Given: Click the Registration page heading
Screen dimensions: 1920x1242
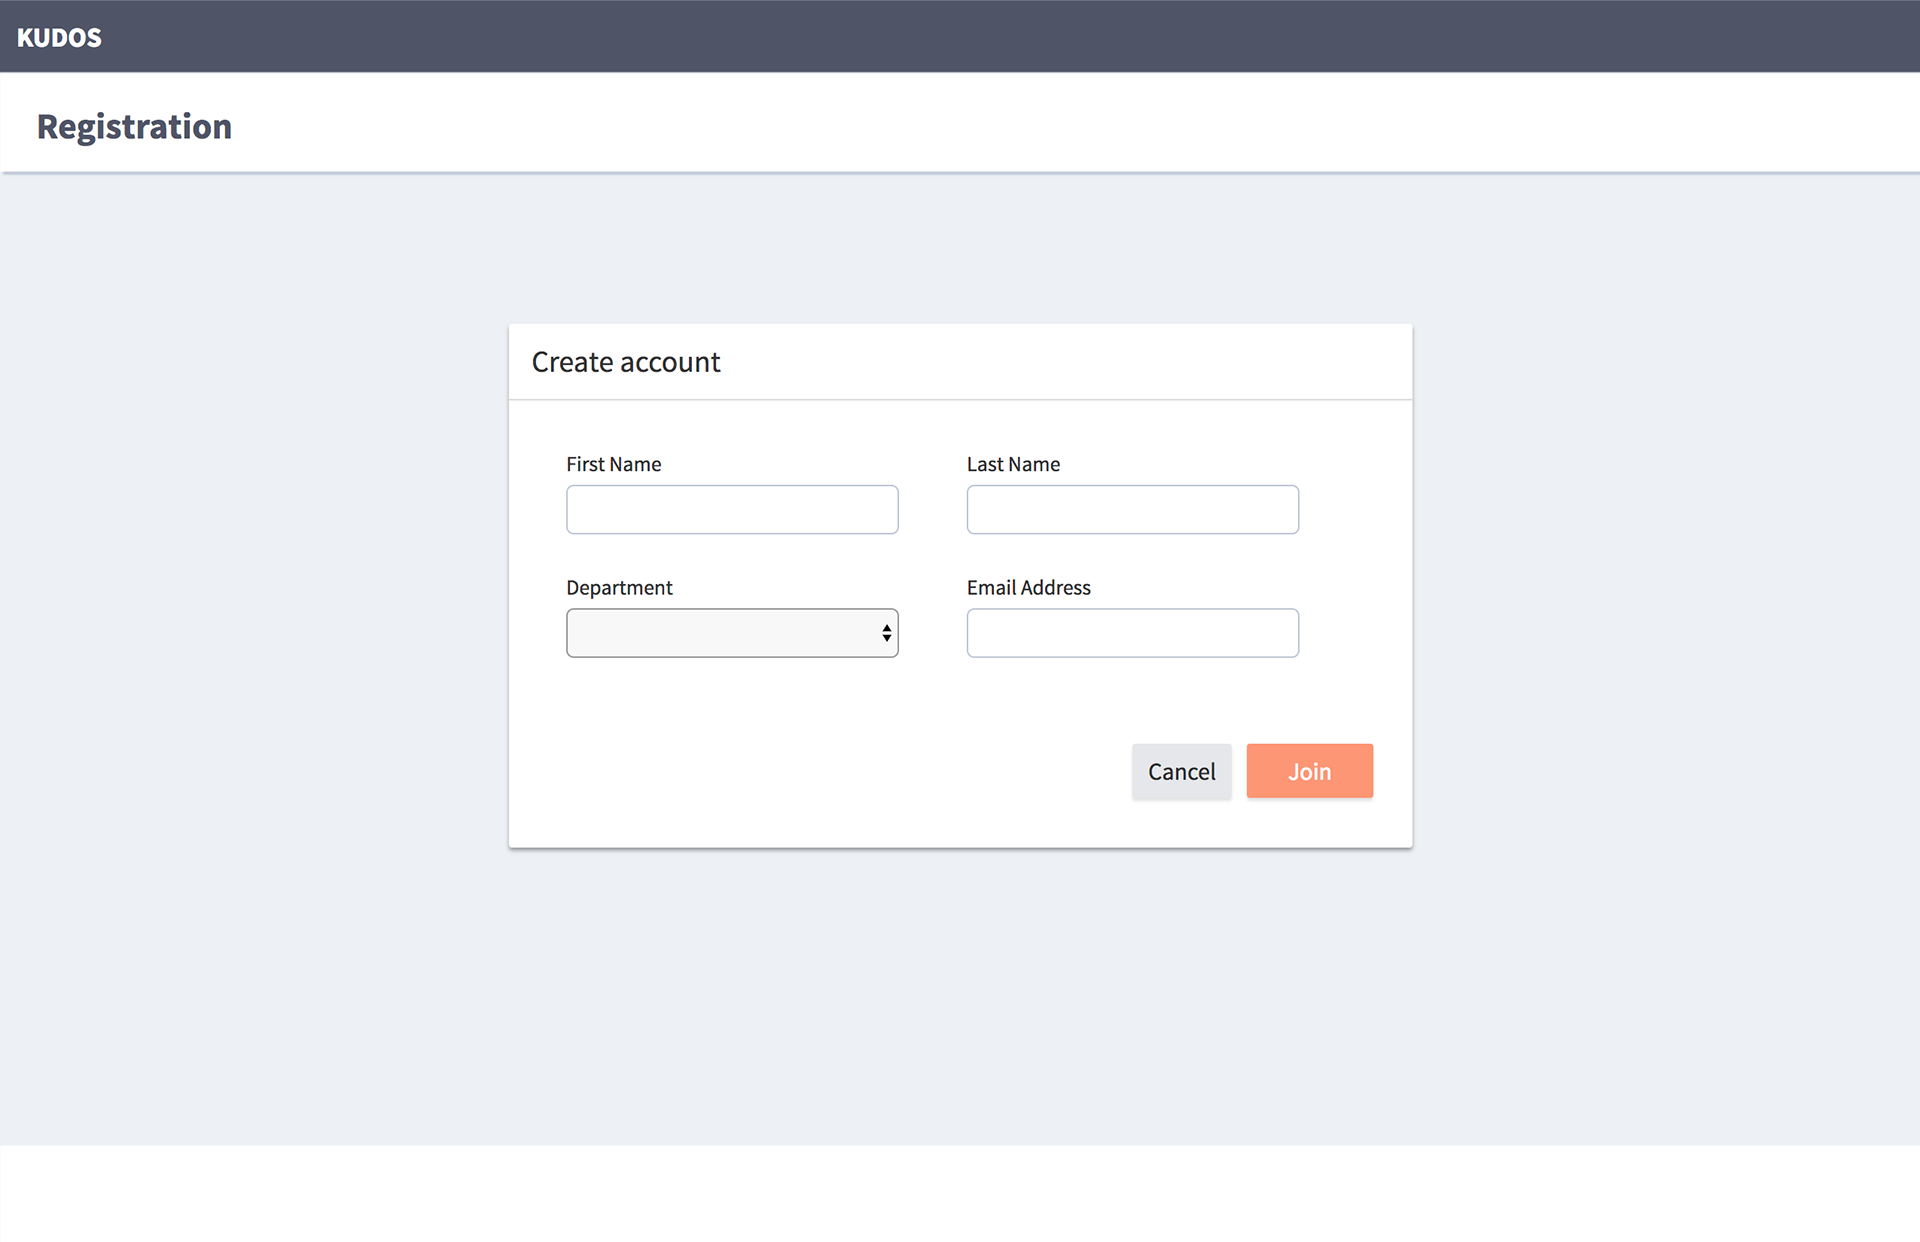Looking at the screenshot, I should click(x=134, y=127).
